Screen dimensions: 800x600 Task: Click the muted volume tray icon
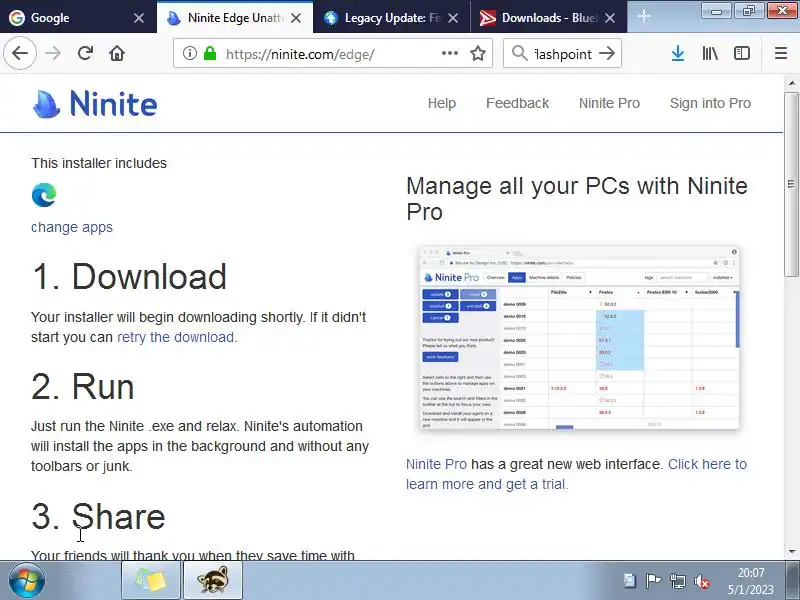click(702, 581)
